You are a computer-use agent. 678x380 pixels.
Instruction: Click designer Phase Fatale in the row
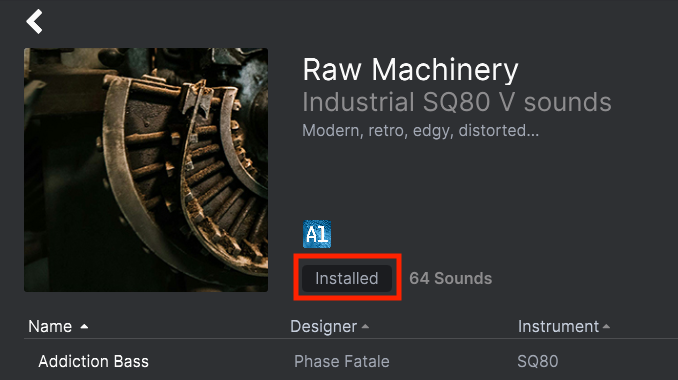342,361
